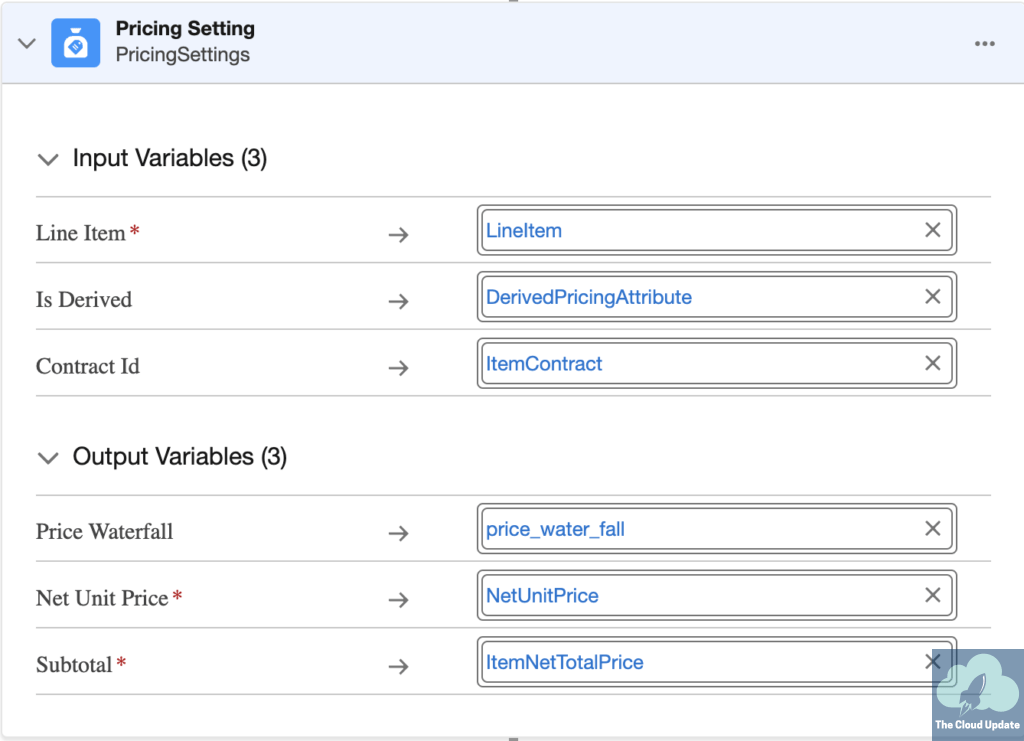The image size is (1024, 741).
Task: Collapse the Output Variables section
Action: 47,458
